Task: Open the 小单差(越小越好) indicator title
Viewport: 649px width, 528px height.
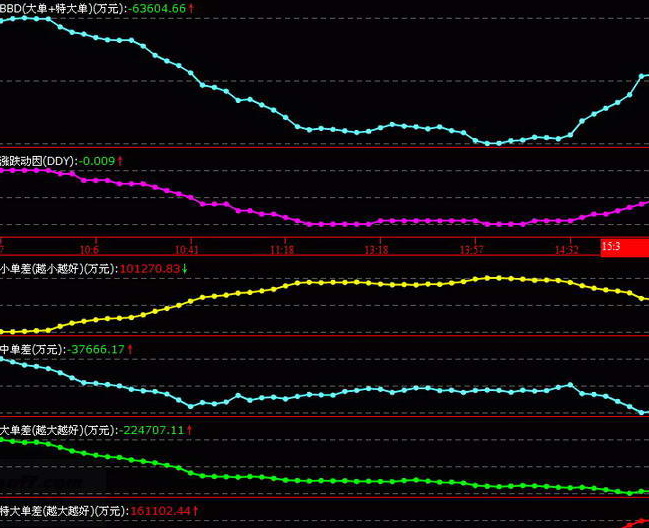Action: [58, 269]
